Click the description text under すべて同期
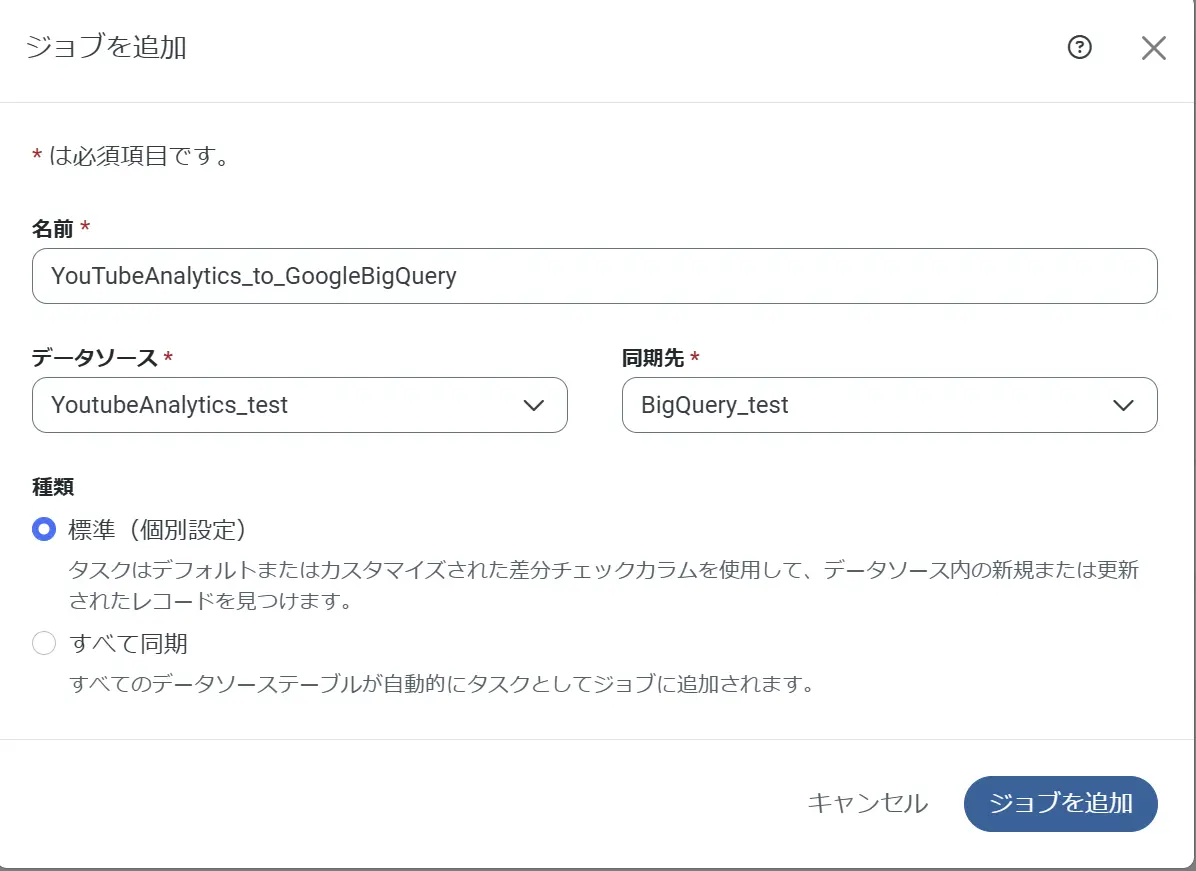 [x=439, y=685]
